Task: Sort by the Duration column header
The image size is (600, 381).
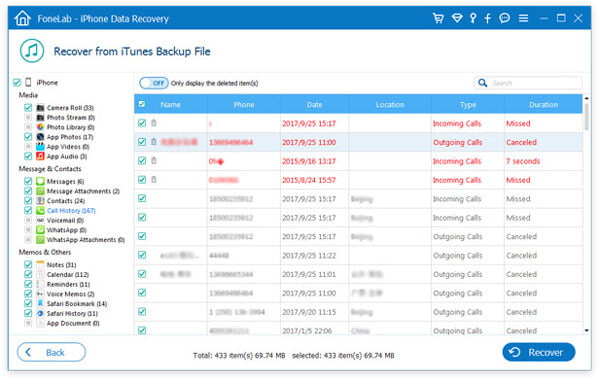Action: (543, 104)
